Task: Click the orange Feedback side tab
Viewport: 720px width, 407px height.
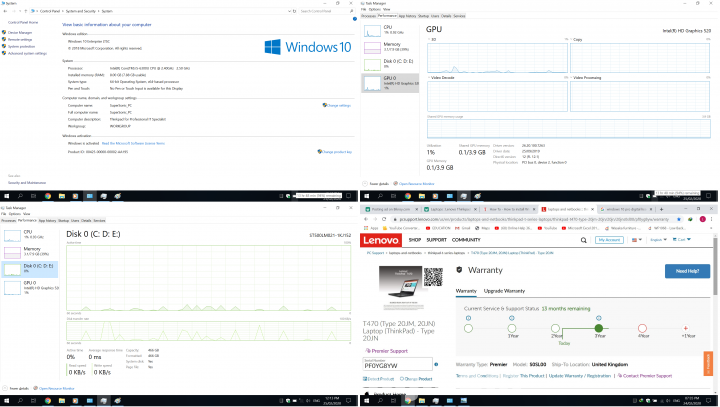Action: tap(708, 363)
